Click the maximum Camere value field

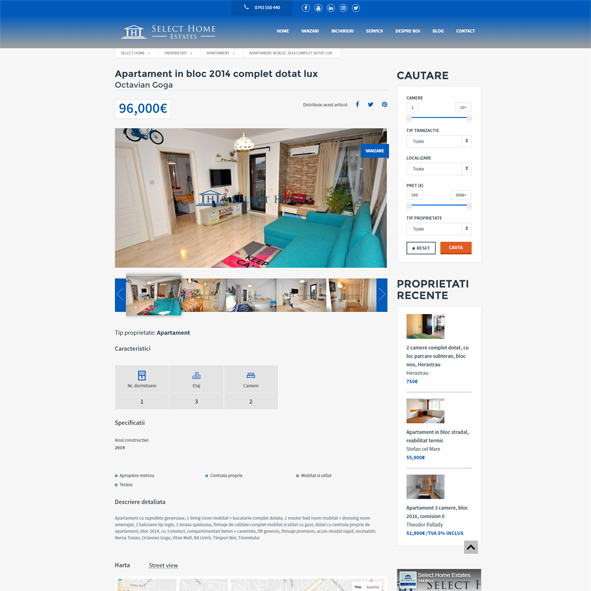pos(463,107)
